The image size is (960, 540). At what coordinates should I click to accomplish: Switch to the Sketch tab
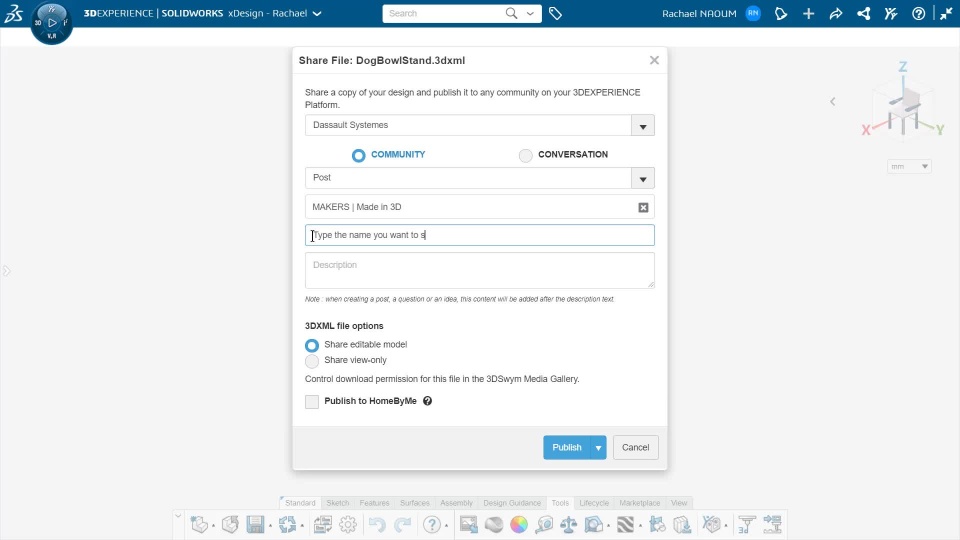pyautogui.click(x=337, y=503)
